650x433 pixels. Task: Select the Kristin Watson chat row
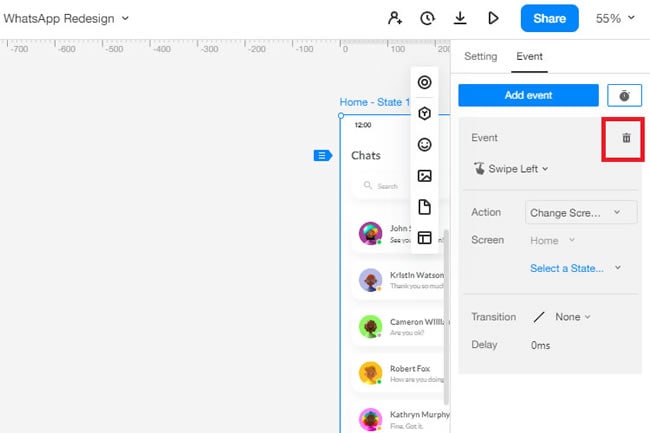pos(400,280)
